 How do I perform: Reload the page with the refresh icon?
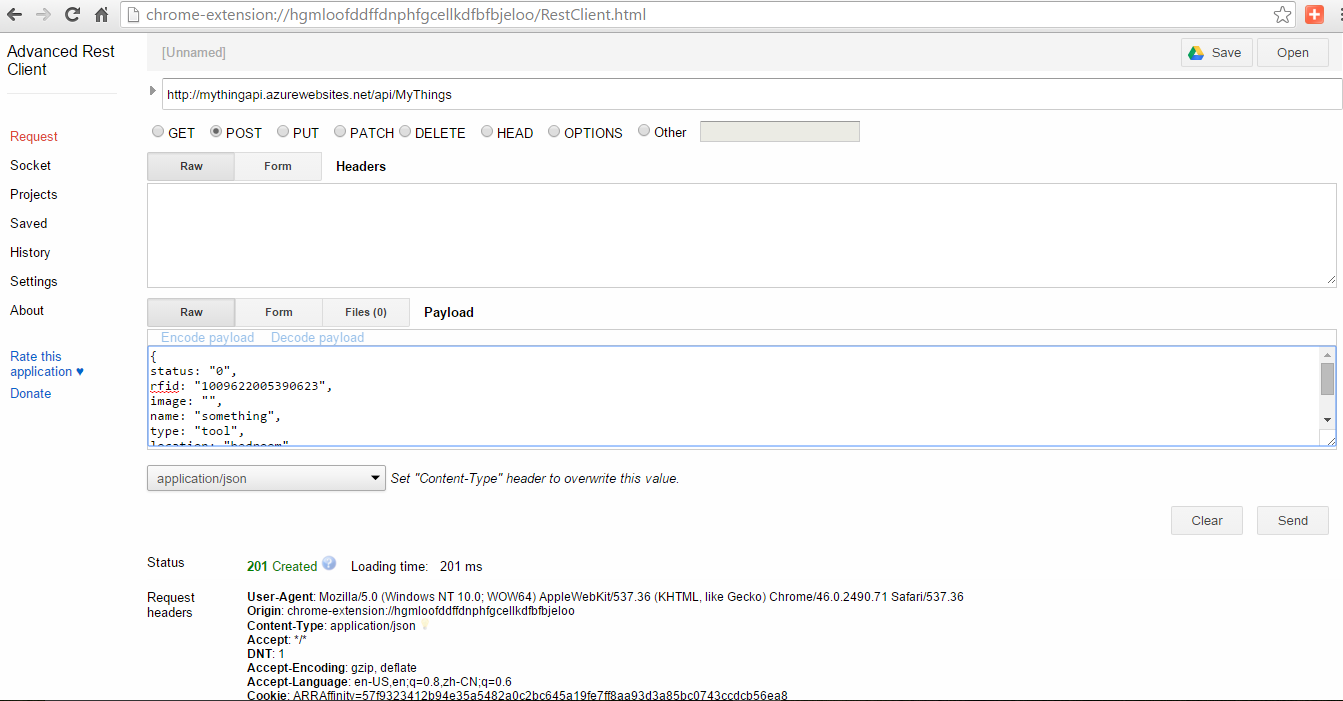tap(72, 15)
